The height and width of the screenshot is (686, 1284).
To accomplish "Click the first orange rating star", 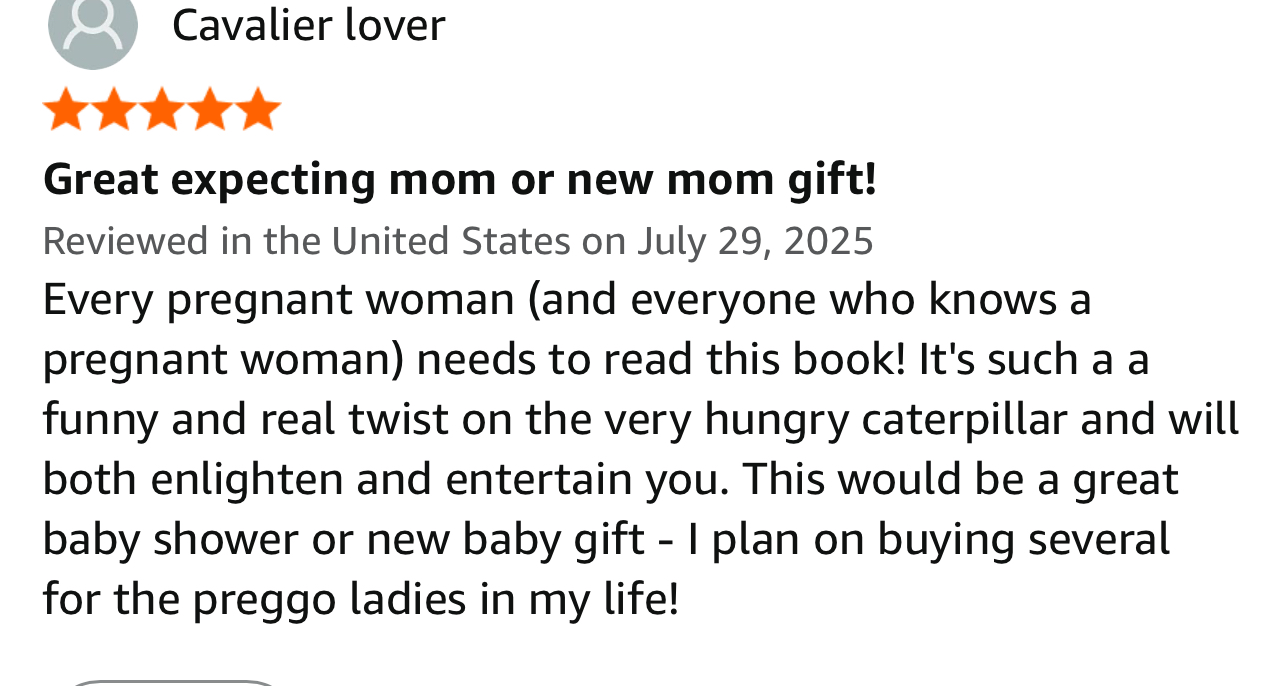I will pyautogui.click(x=65, y=109).
